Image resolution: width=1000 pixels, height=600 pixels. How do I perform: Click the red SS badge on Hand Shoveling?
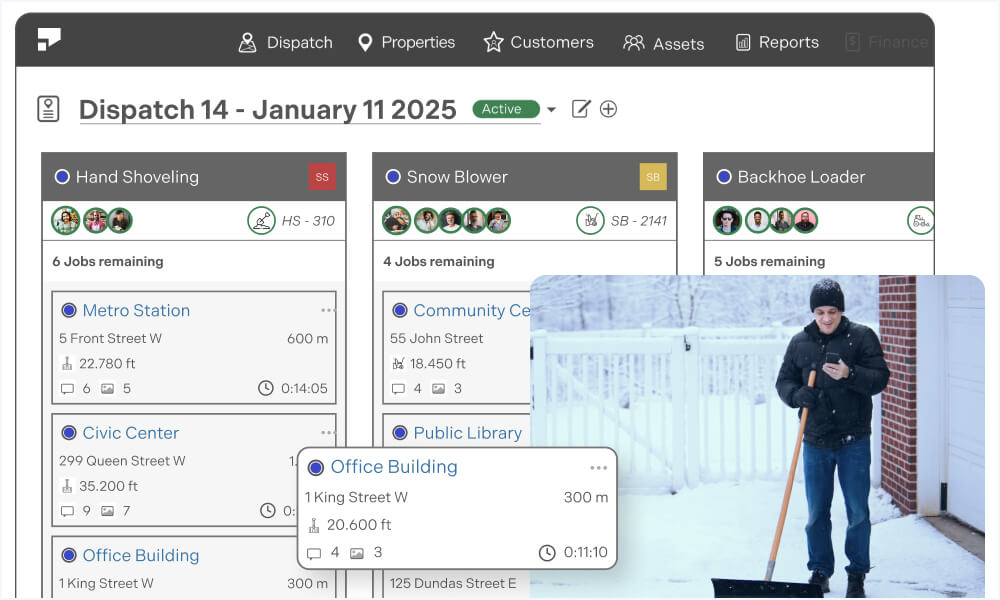click(x=322, y=176)
